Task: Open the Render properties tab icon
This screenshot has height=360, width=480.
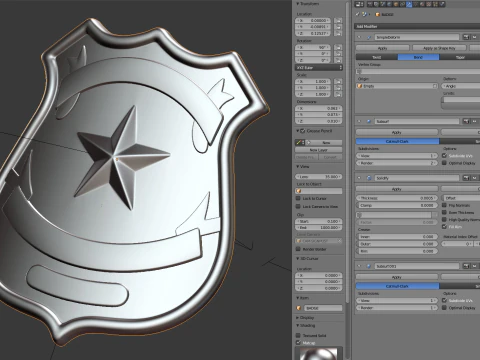Action: tap(370, 4)
